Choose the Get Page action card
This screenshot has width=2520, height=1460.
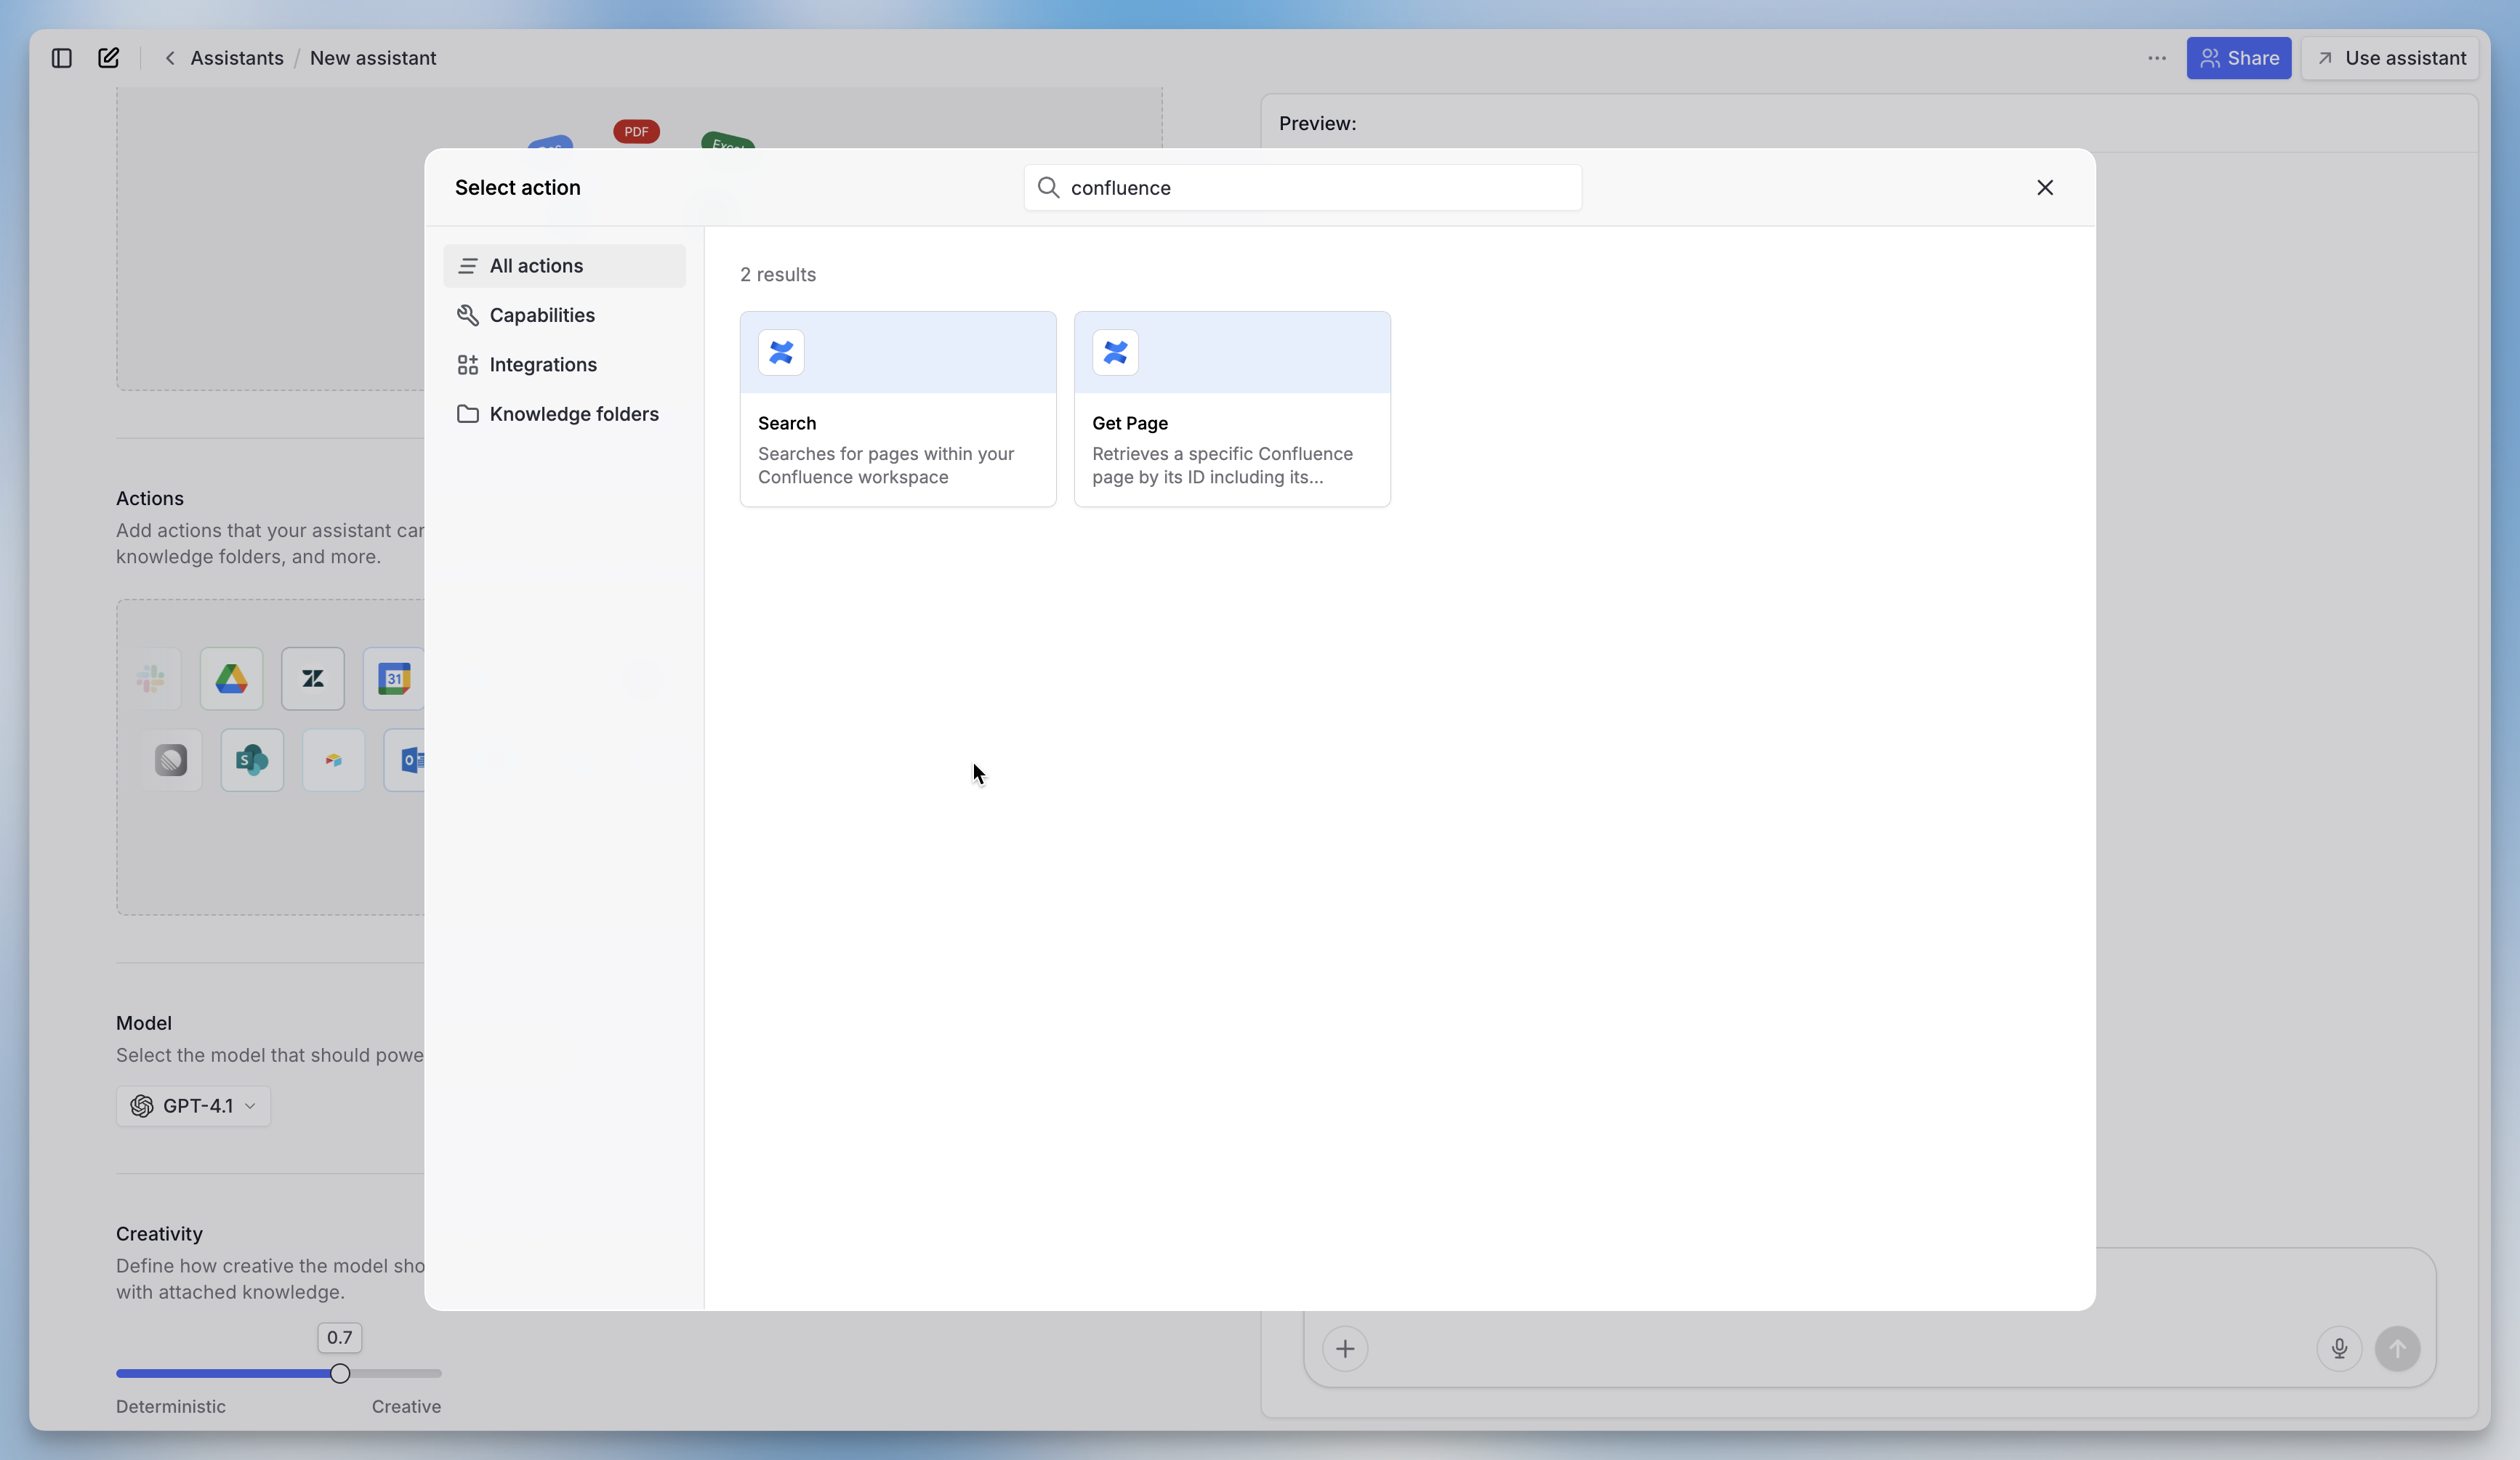click(x=1232, y=409)
